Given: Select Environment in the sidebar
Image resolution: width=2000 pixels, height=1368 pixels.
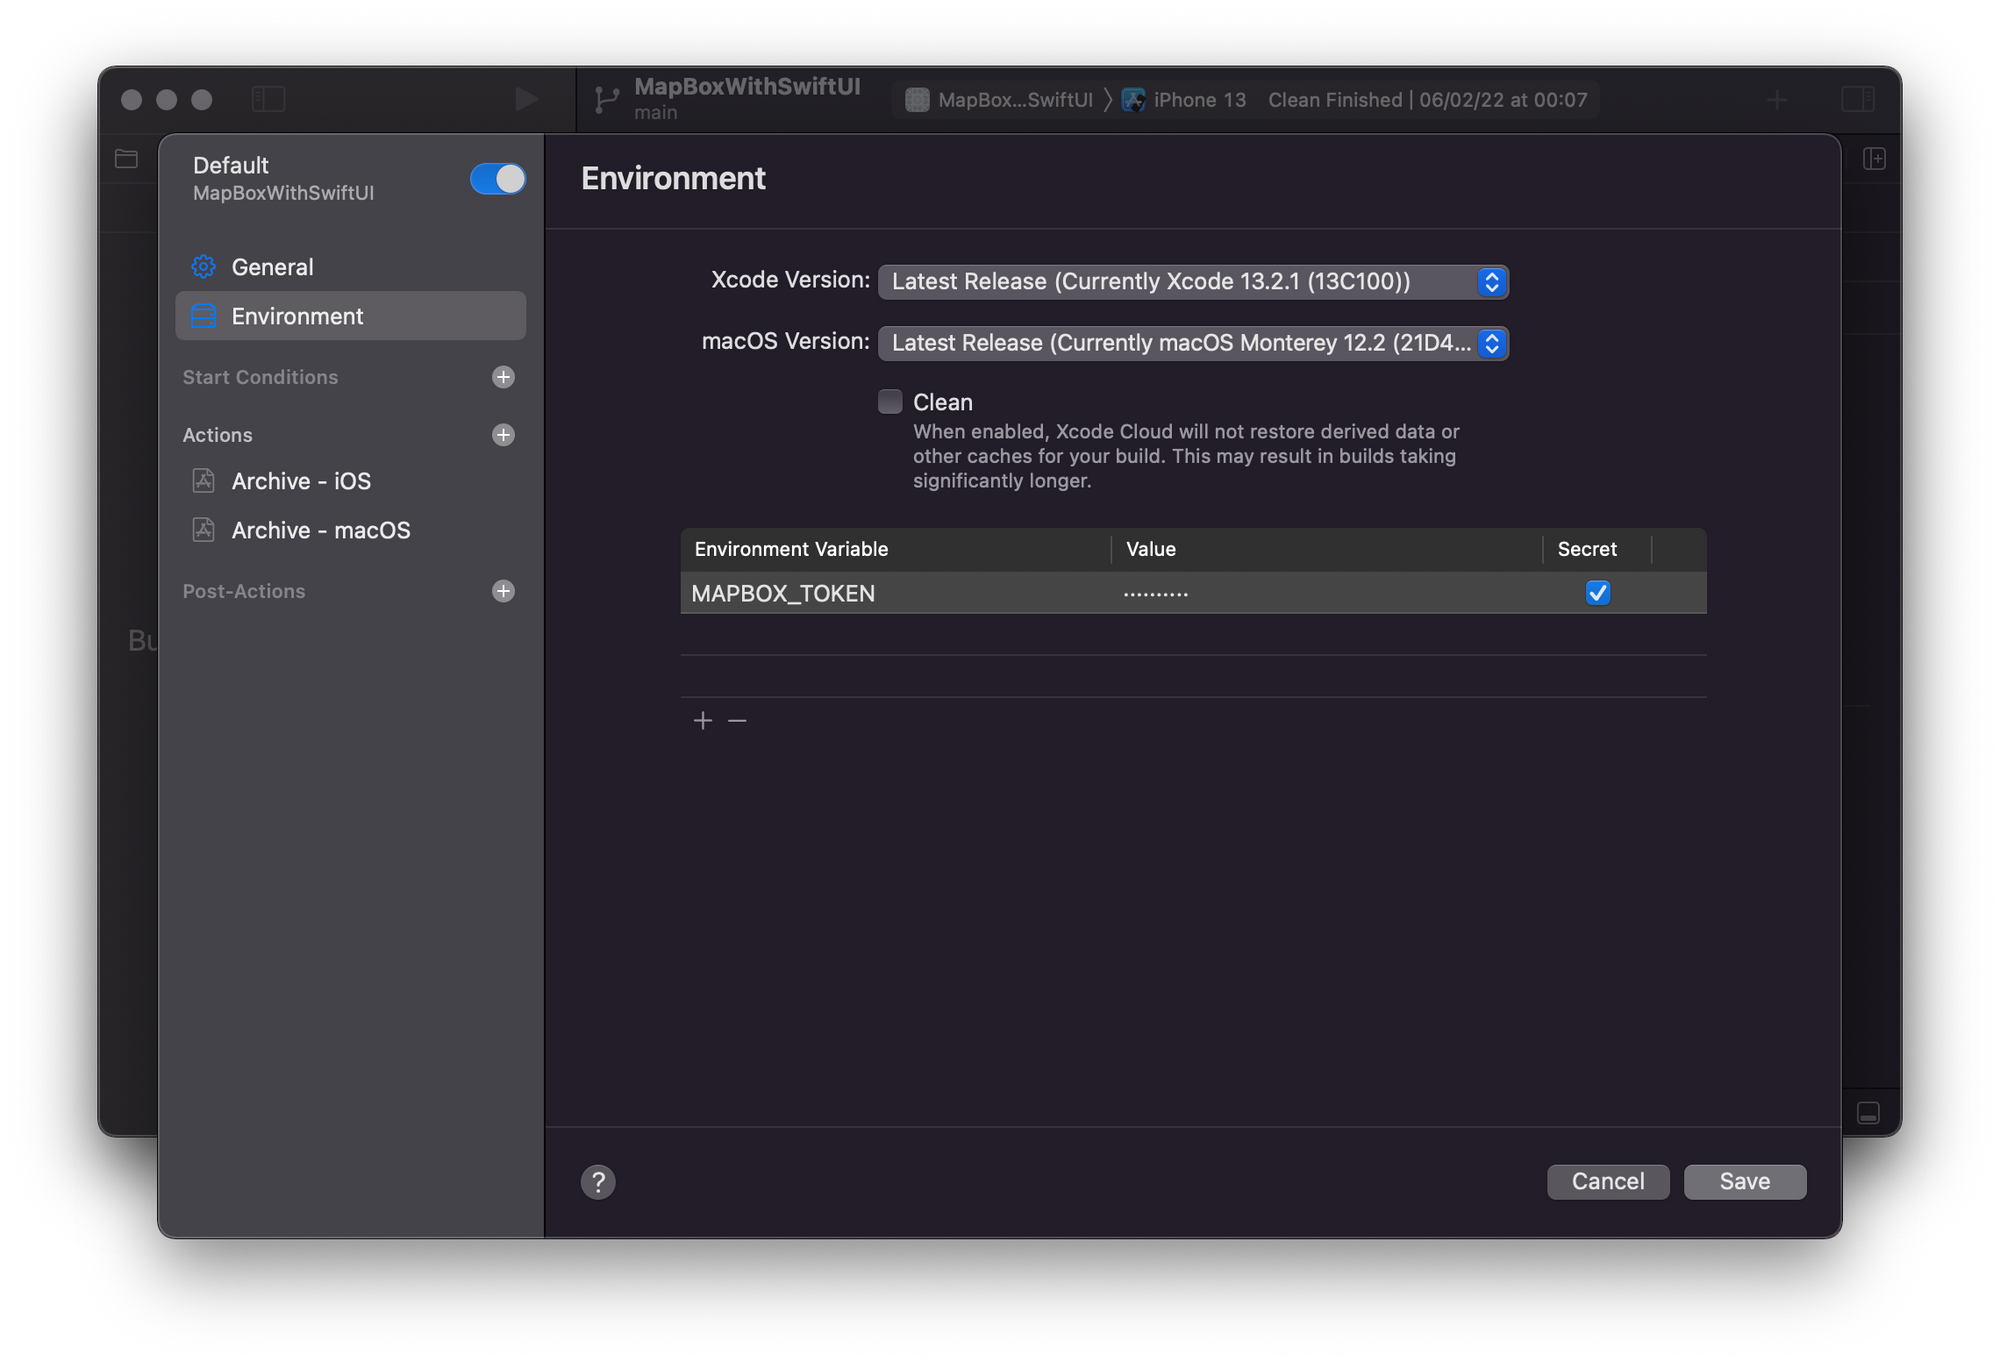Looking at the screenshot, I should pos(297,316).
